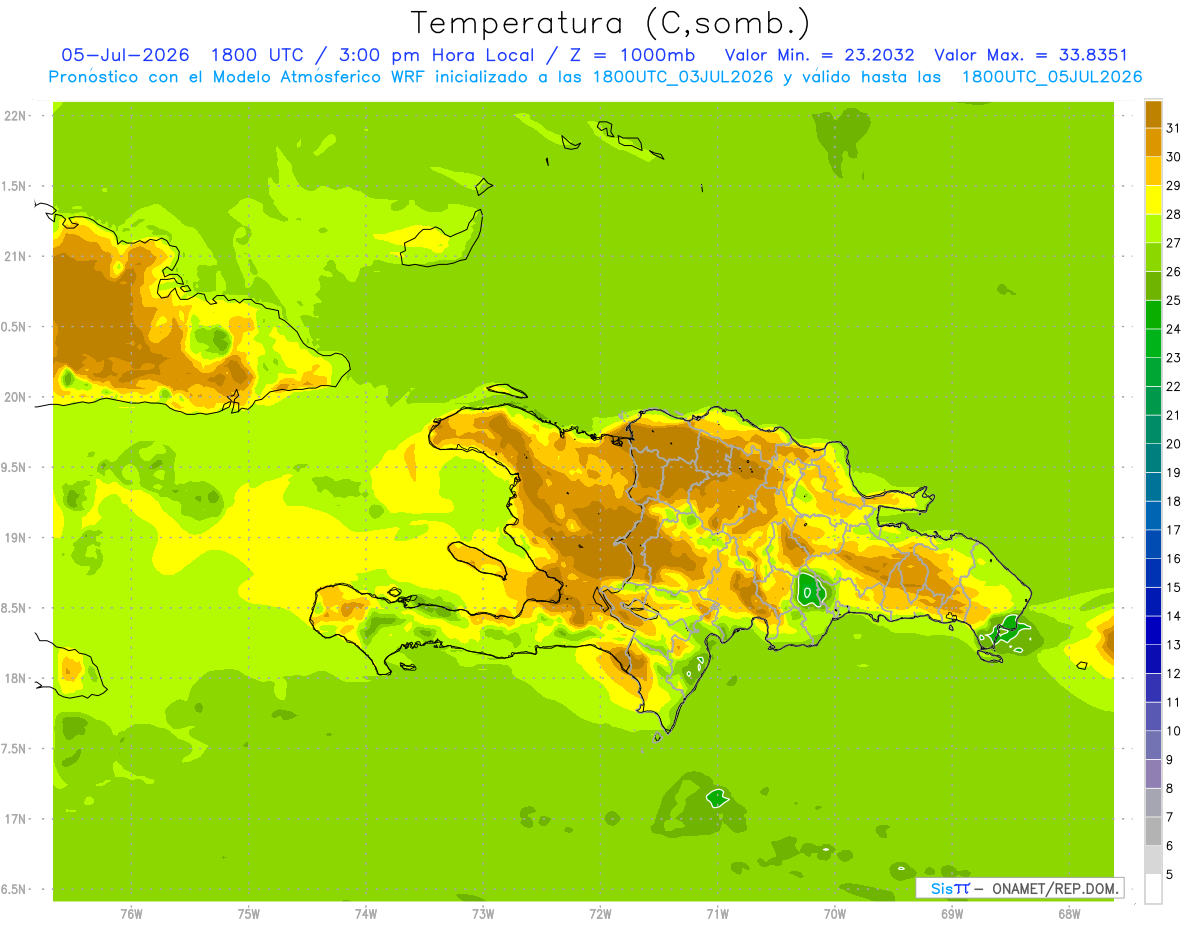The height and width of the screenshot is (927, 1200).
Task: Pick the blue swatch between 15 and 16
Action: pos(1153,573)
